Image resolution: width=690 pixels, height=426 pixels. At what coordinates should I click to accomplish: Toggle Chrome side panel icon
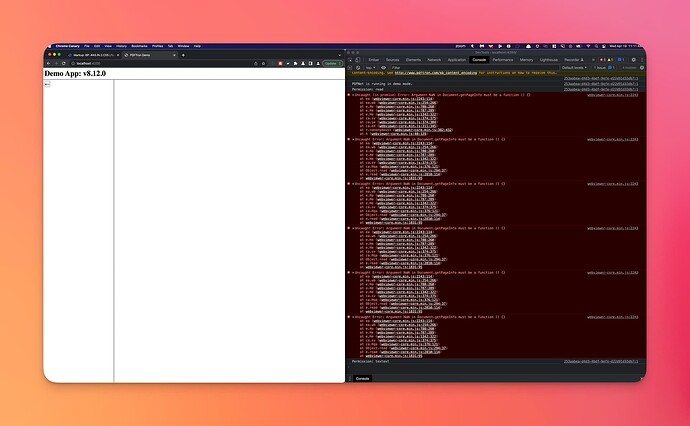click(x=311, y=63)
